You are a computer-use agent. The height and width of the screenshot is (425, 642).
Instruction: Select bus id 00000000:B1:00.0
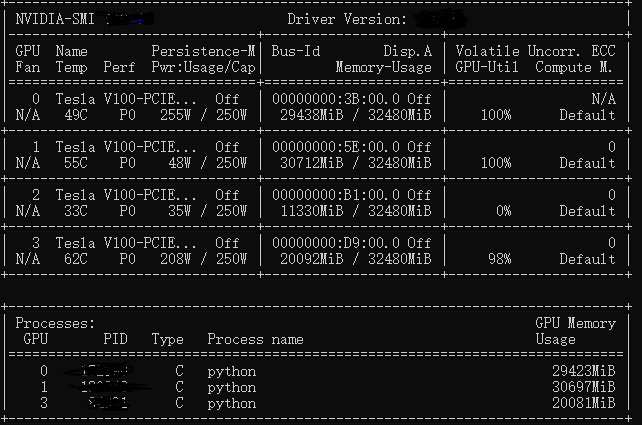336,194
